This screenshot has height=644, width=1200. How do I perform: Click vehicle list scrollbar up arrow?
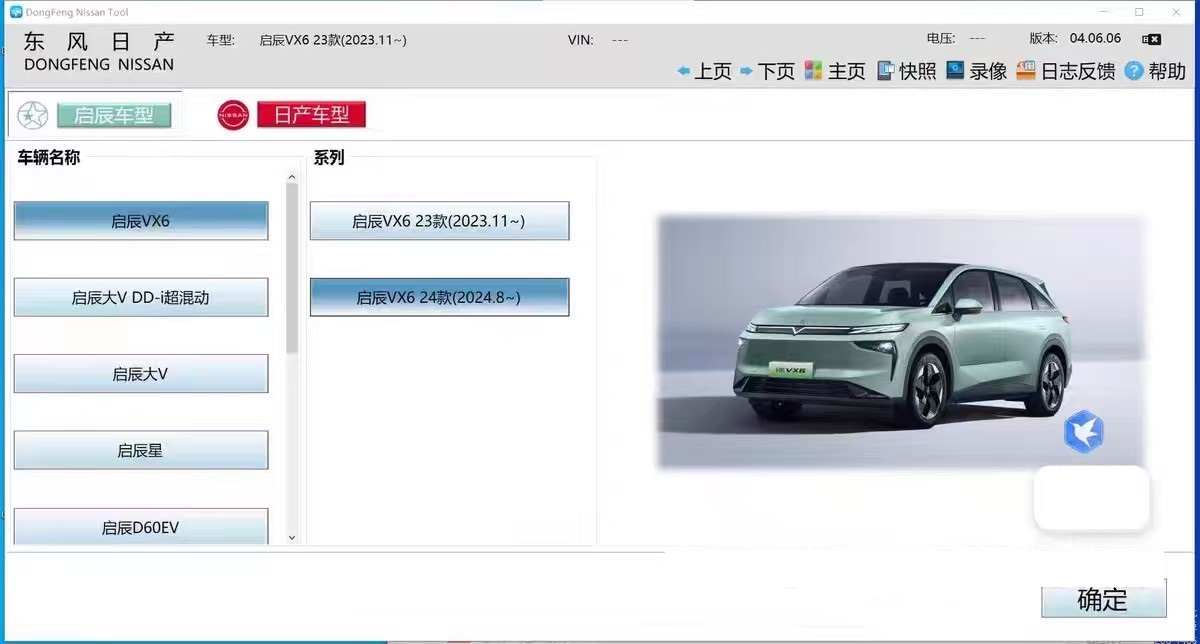click(292, 178)
